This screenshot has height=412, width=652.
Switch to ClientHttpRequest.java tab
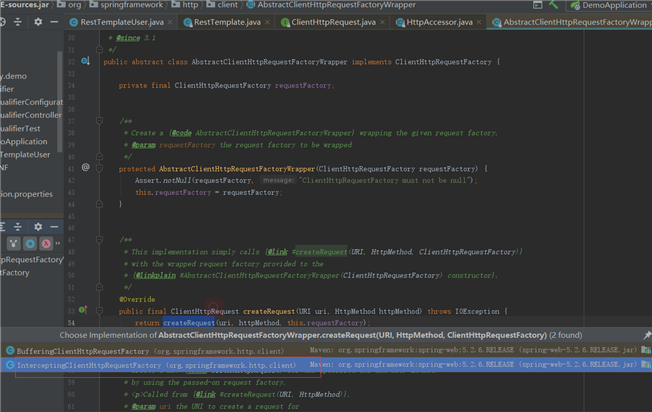coord(333,22)
